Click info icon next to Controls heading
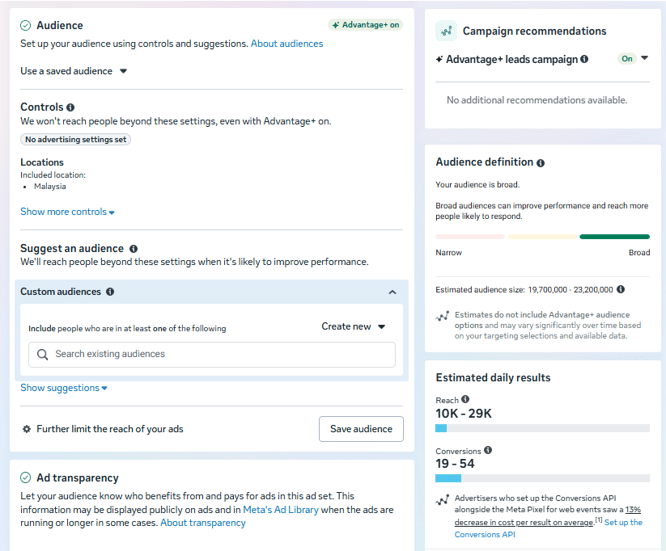Screen dimensions: 666x551 (x=70, y=107)
